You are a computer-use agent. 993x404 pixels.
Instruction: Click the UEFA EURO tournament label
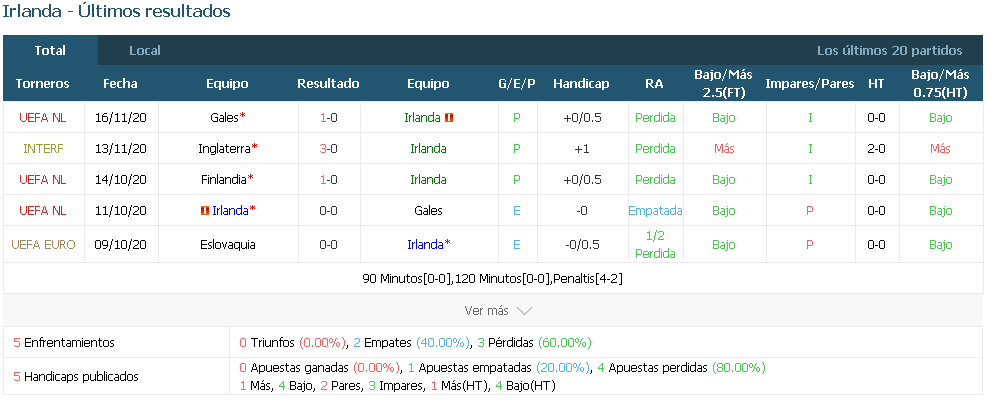[x=43, y=245]
